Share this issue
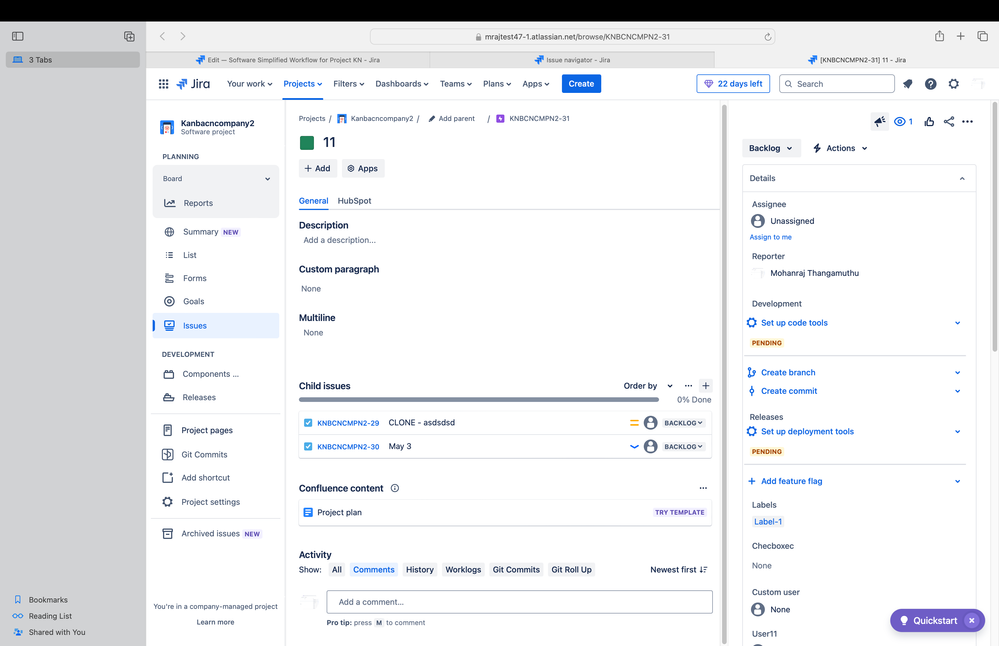Viewport: 999px width, 646px height. (949, 121)
